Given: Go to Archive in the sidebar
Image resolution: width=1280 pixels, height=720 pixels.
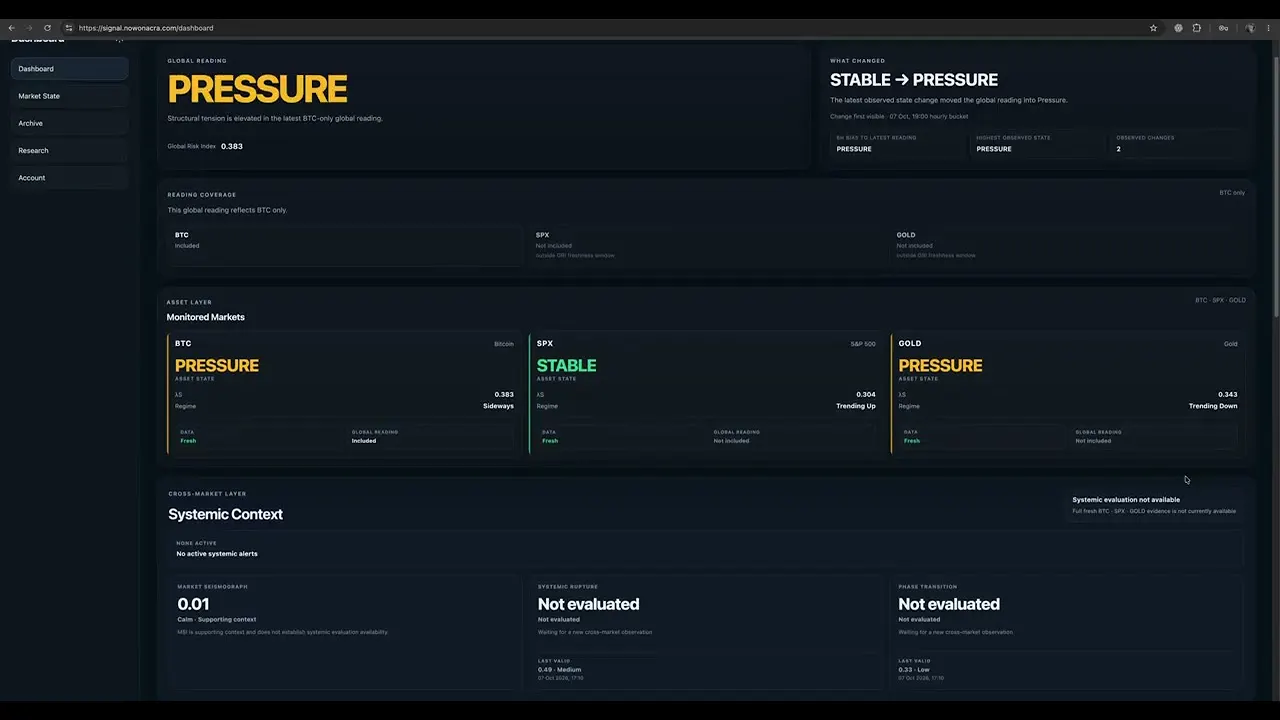Looking at the screenshot, I should point(69,123).
